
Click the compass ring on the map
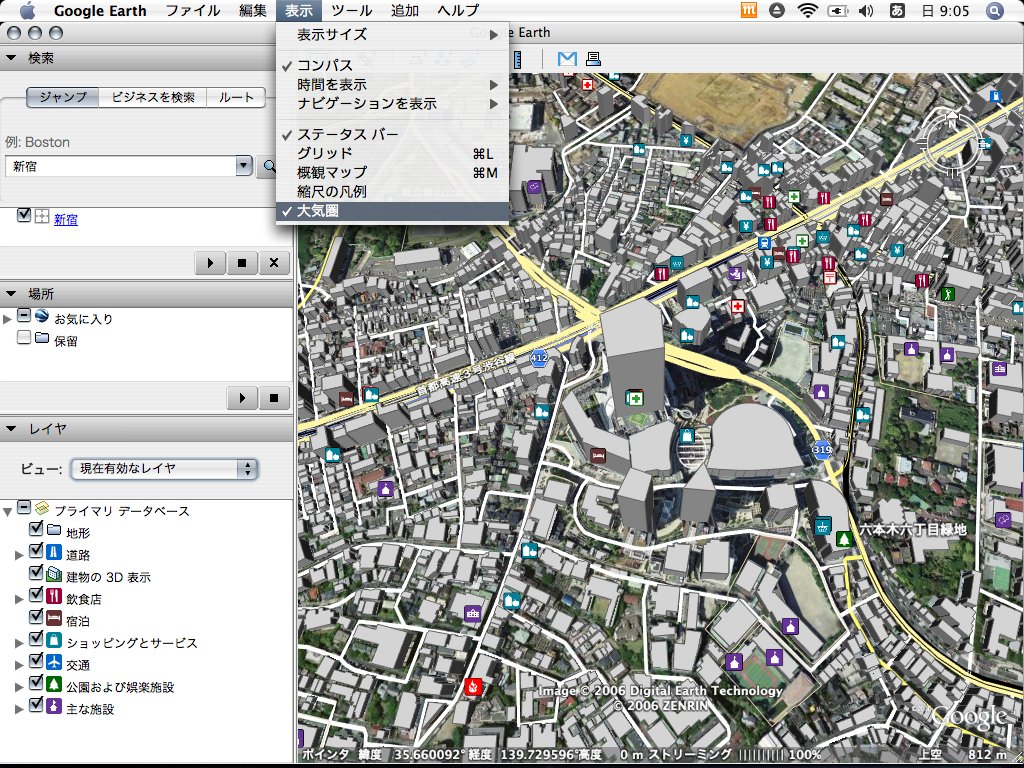[952, 142]
